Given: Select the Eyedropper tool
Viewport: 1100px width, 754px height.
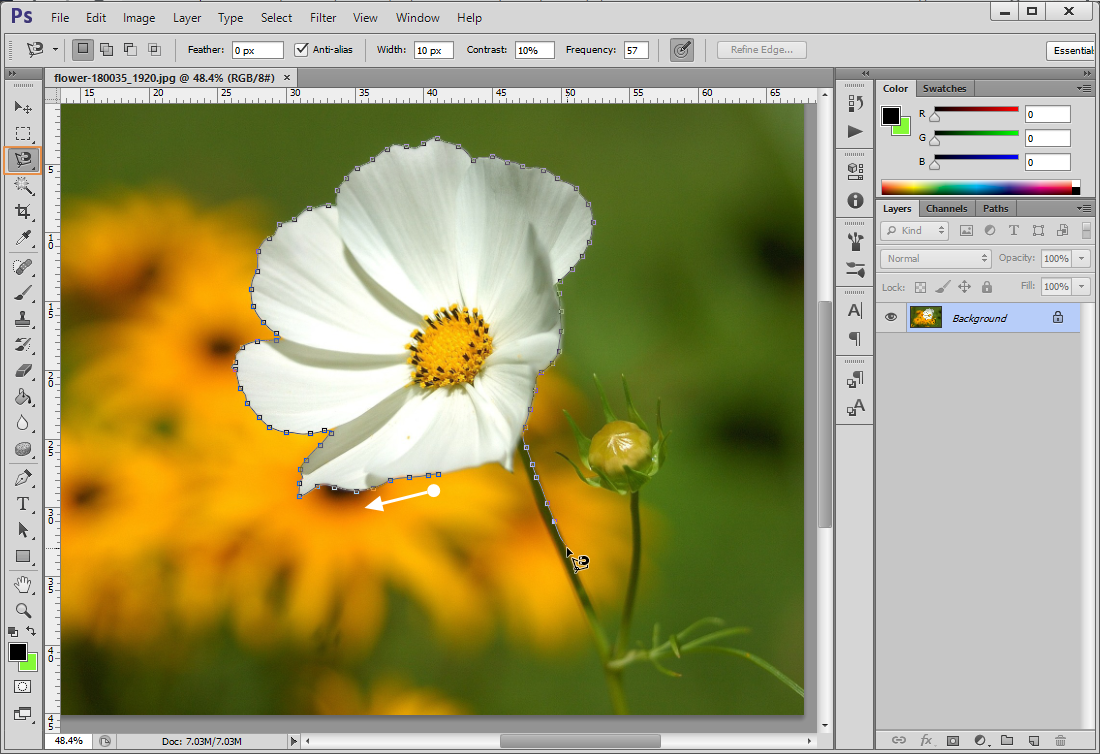Looking at the screenshot, I should click(23, 238).
